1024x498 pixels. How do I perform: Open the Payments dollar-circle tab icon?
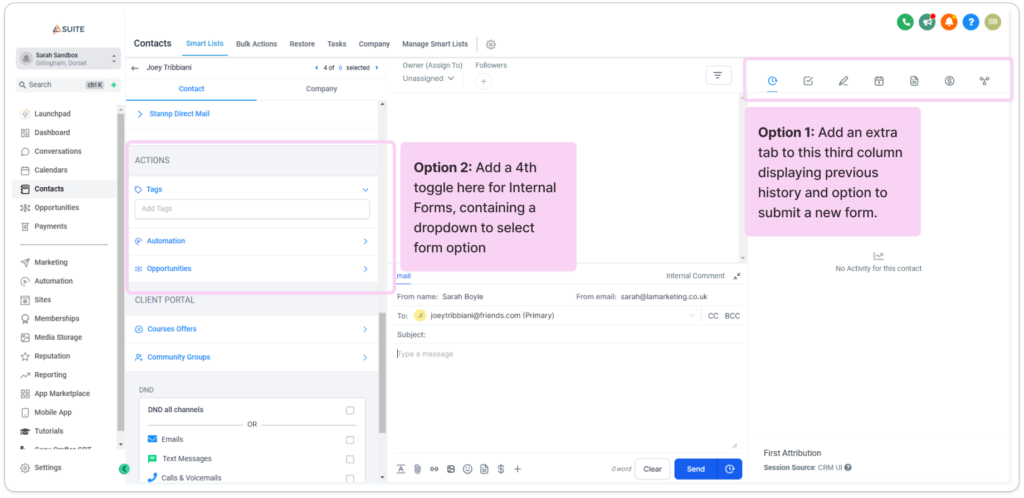tap(950, 81)
